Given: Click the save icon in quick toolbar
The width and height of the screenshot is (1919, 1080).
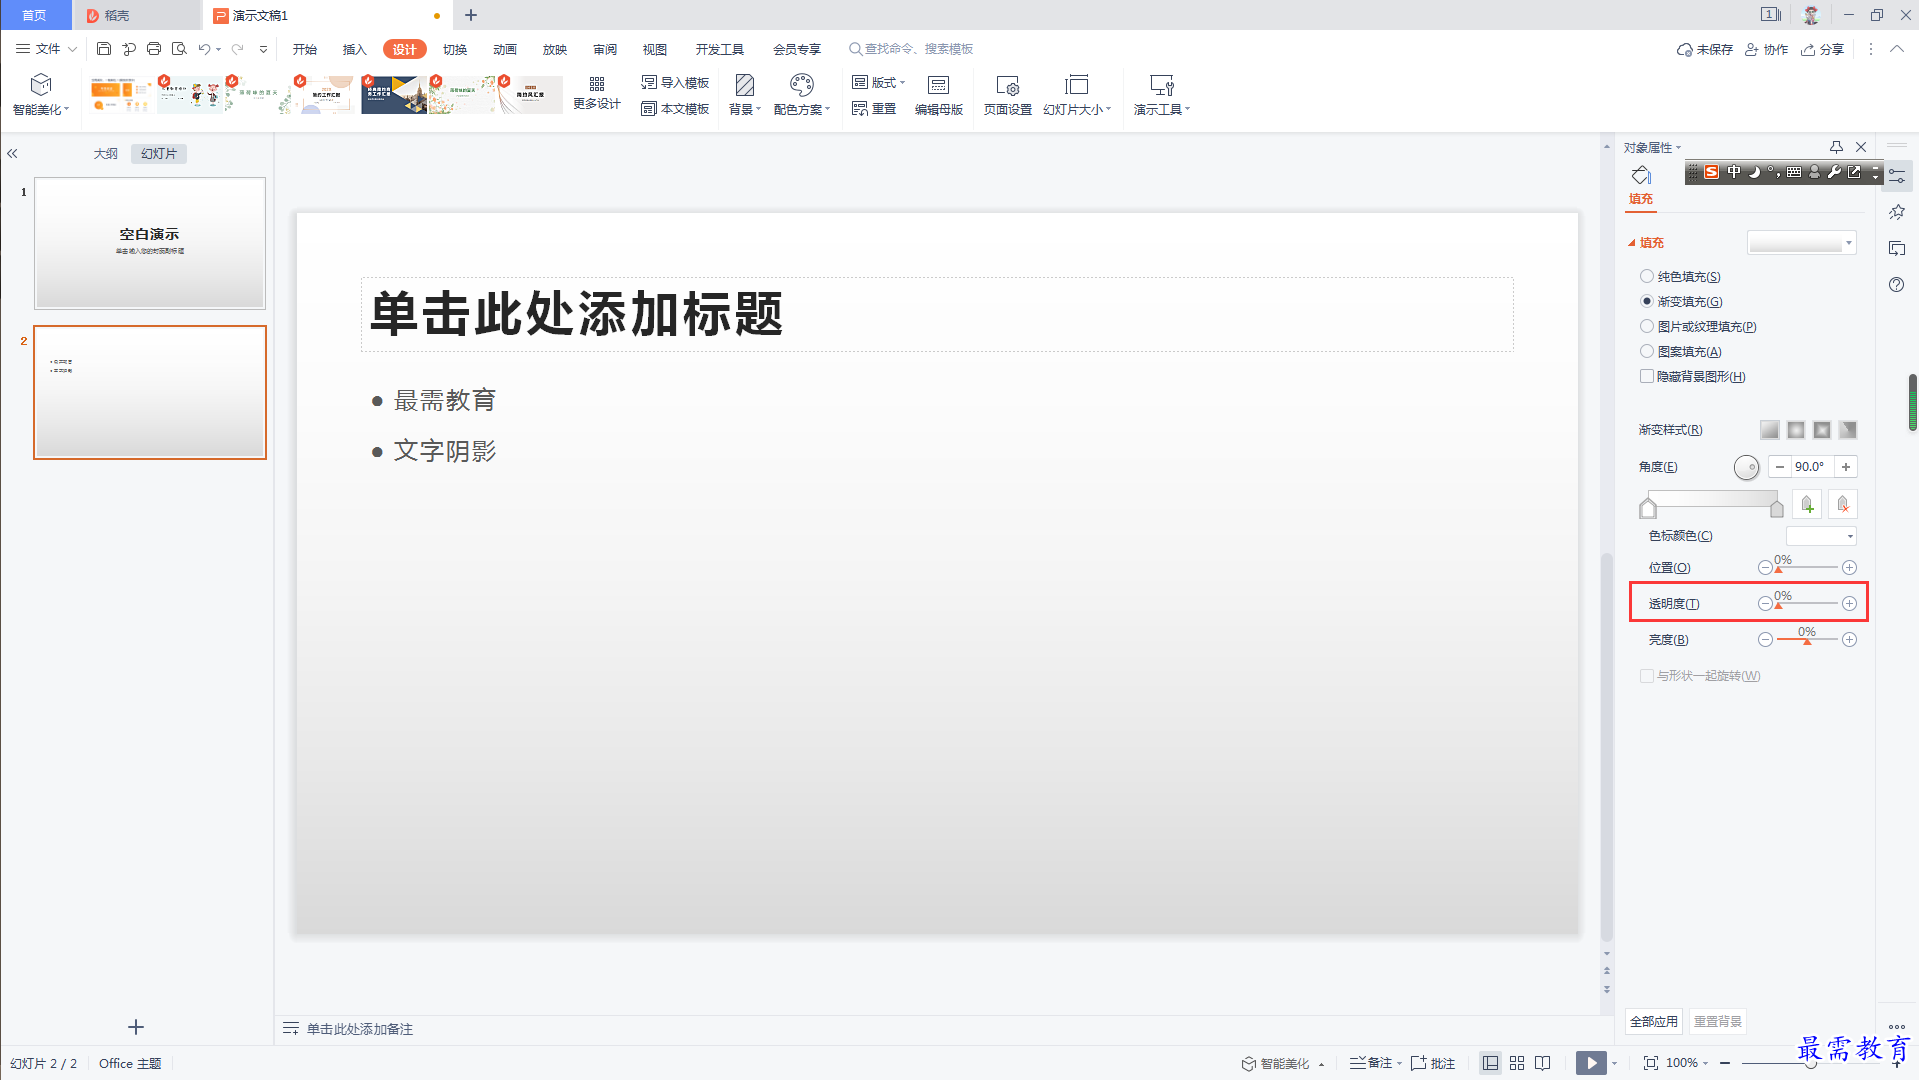Looking at the screenshot, I should click(104, 48).
